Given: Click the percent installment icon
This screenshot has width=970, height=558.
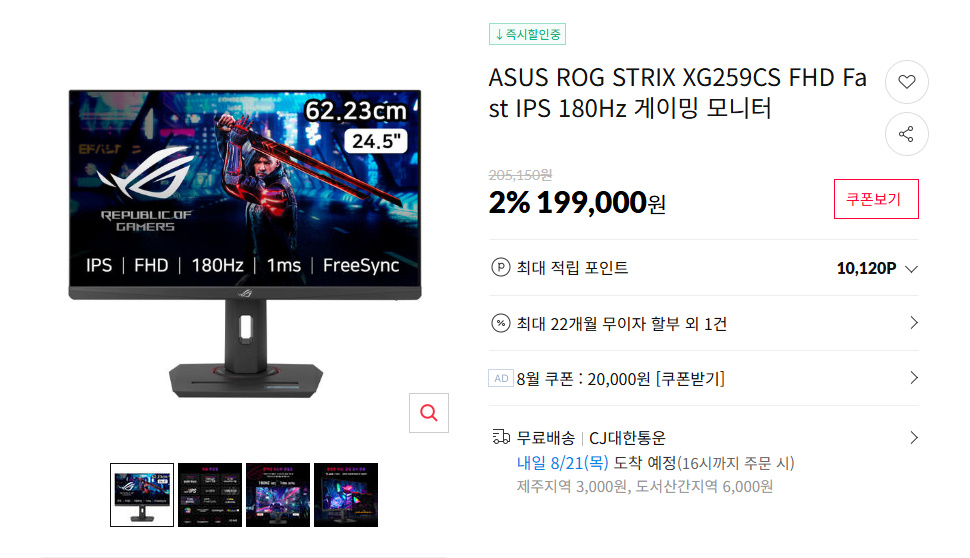Looking at the screenshot, I should [500, 323].
